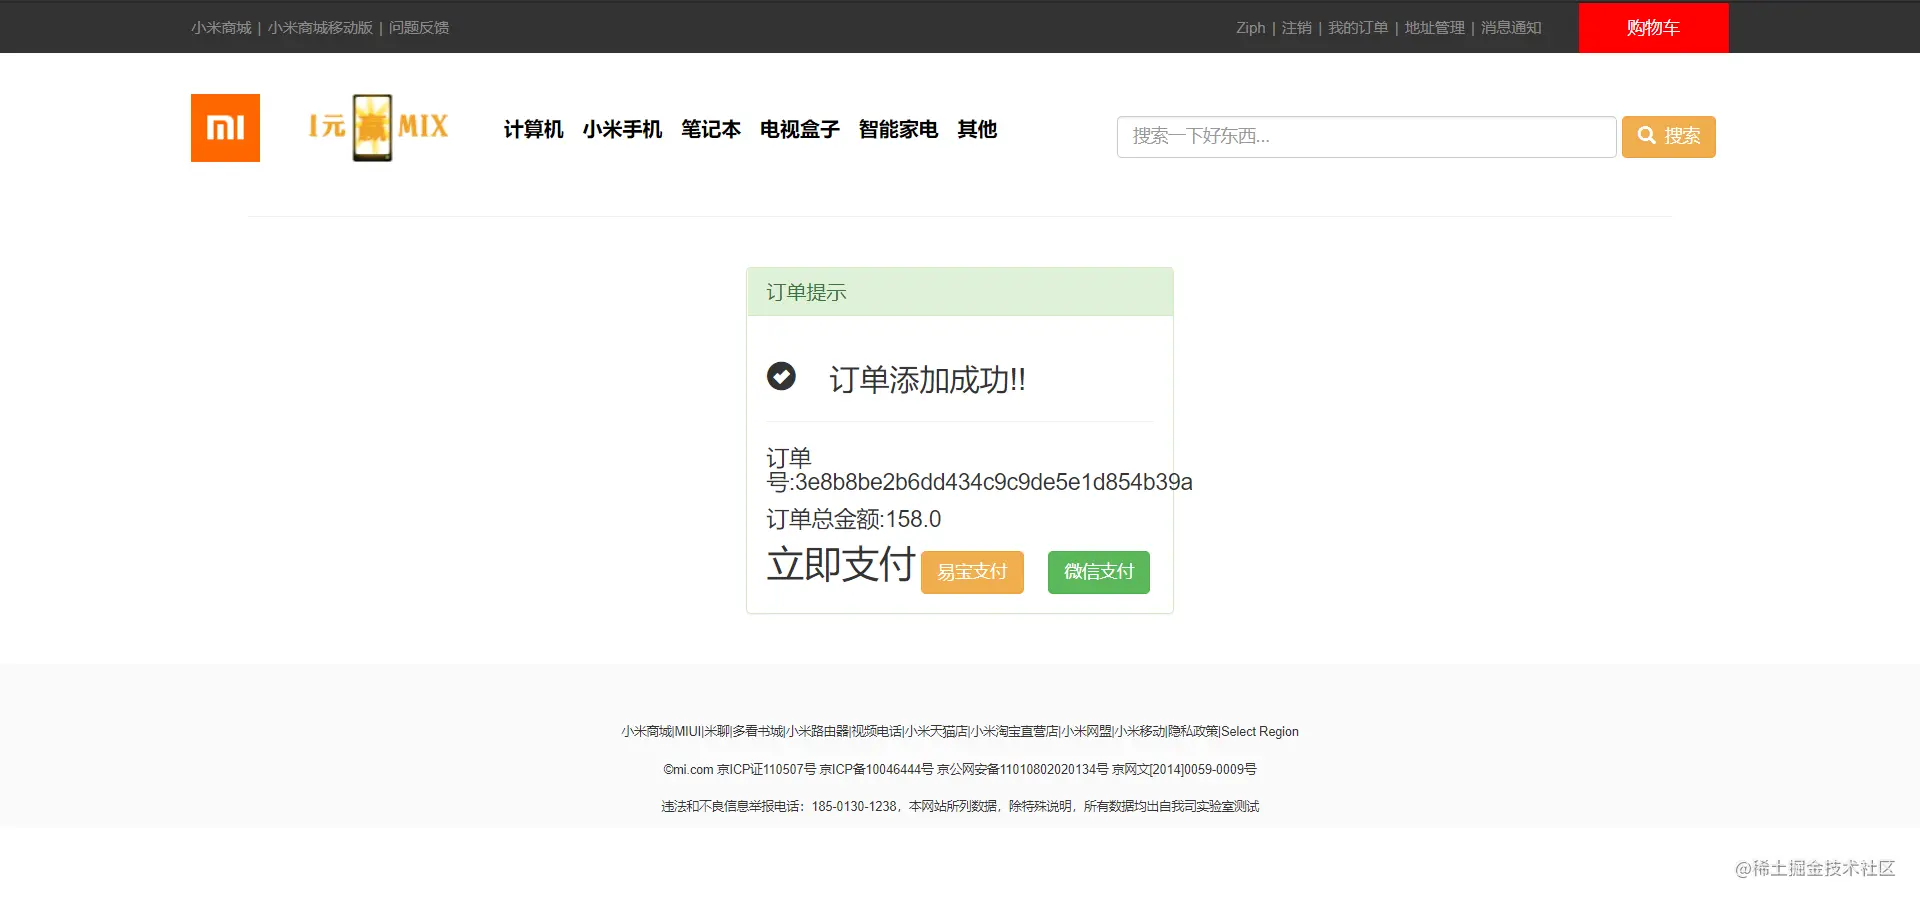Screen dimensions: 1920x903
Task: Open footer 小米商城 link
Action: tap(647, 732)
